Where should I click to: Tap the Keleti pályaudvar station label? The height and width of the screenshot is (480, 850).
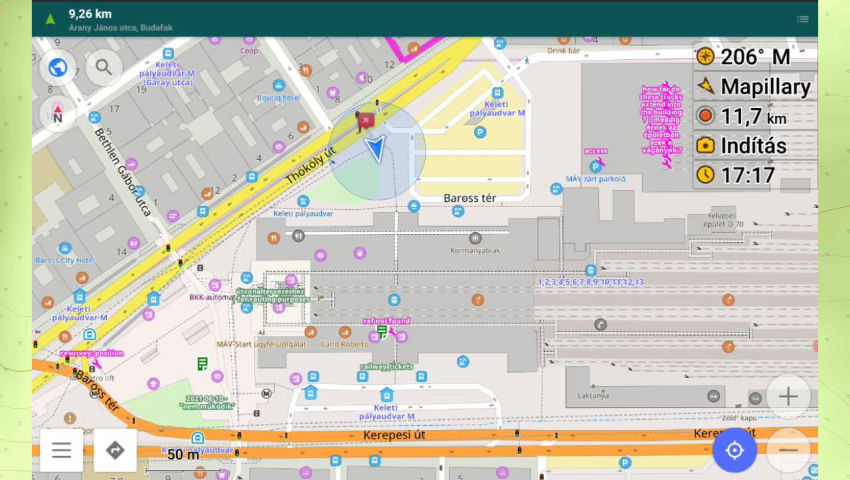click(x=303, y=214)
